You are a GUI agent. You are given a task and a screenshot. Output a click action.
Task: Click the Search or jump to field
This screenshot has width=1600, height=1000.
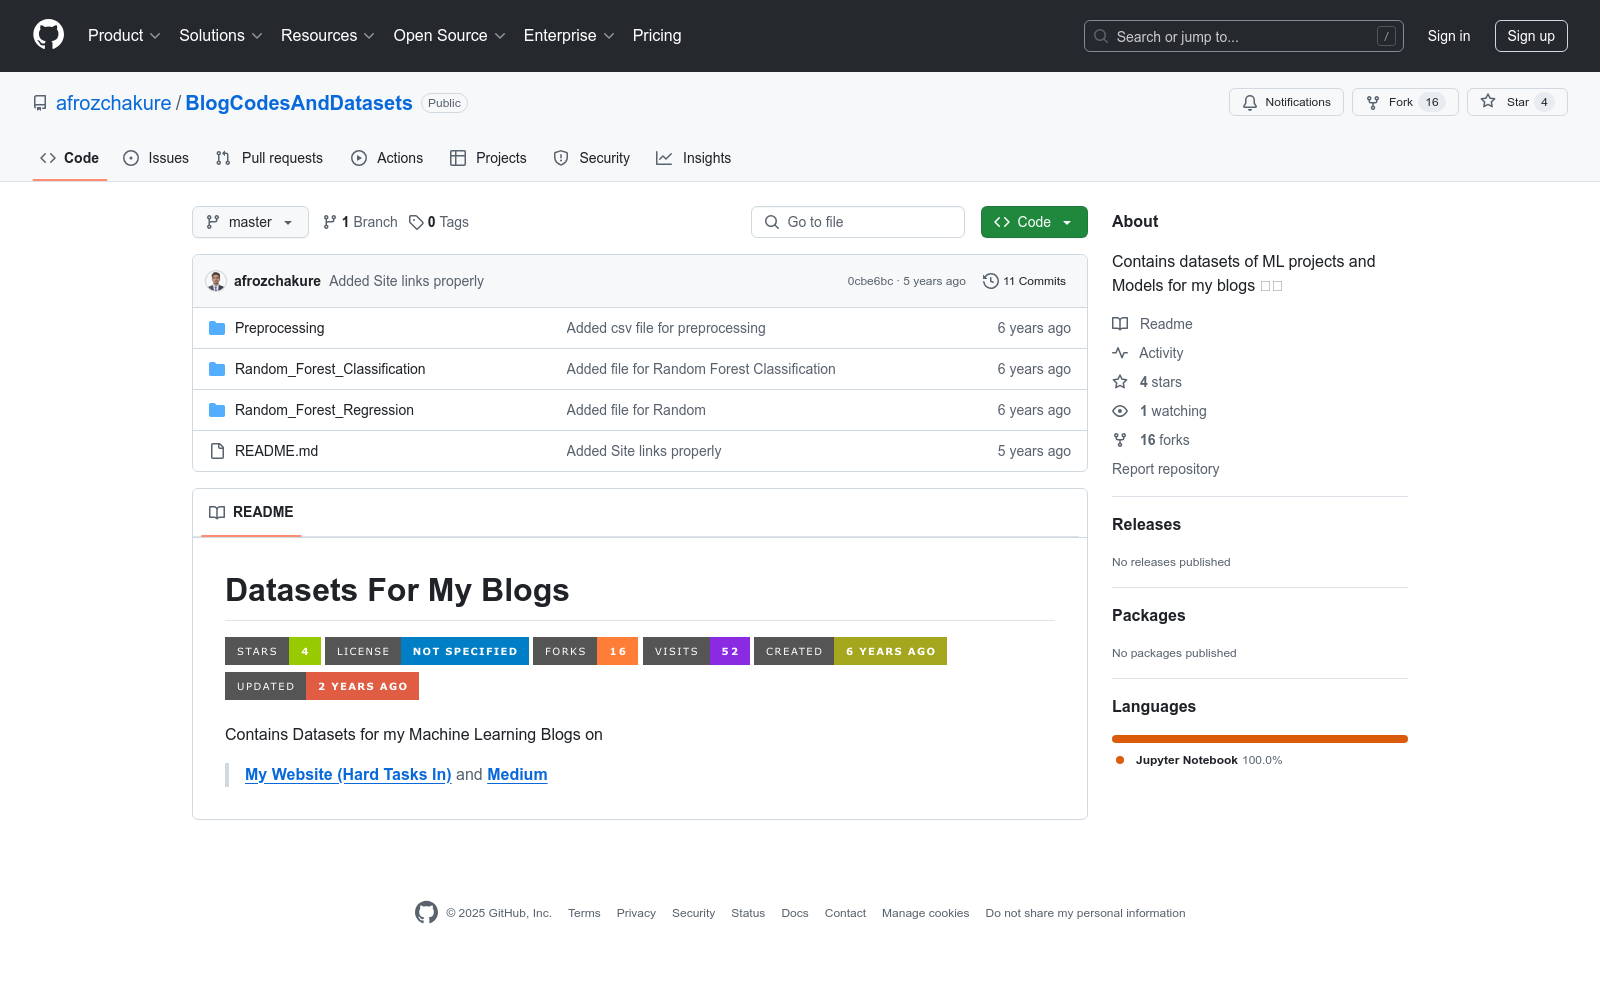pos(1244,36)
